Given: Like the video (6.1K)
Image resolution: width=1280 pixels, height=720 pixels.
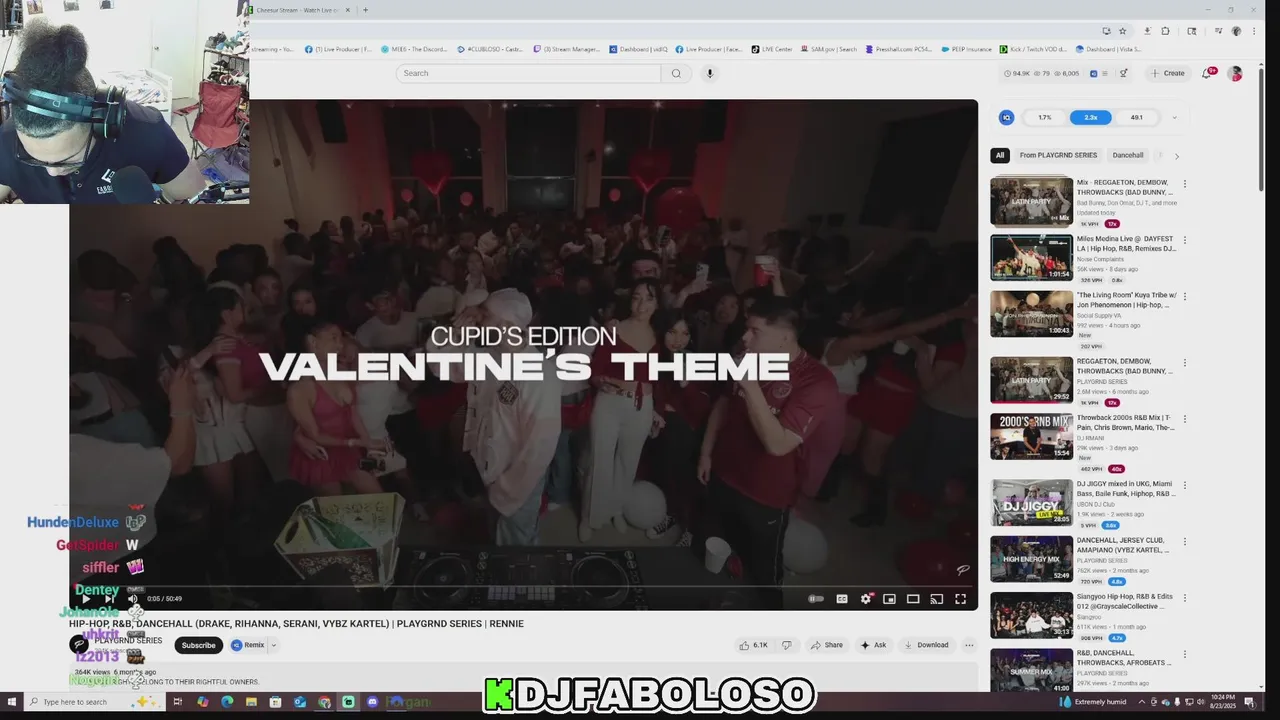Looking at the screenshot, I should click(754, 645).
